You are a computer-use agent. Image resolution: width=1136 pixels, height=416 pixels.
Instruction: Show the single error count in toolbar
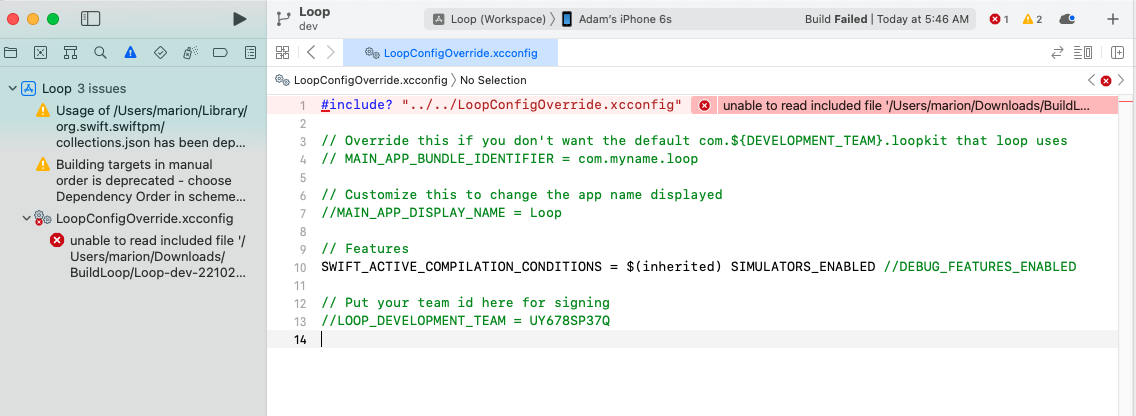pos(999,20)
